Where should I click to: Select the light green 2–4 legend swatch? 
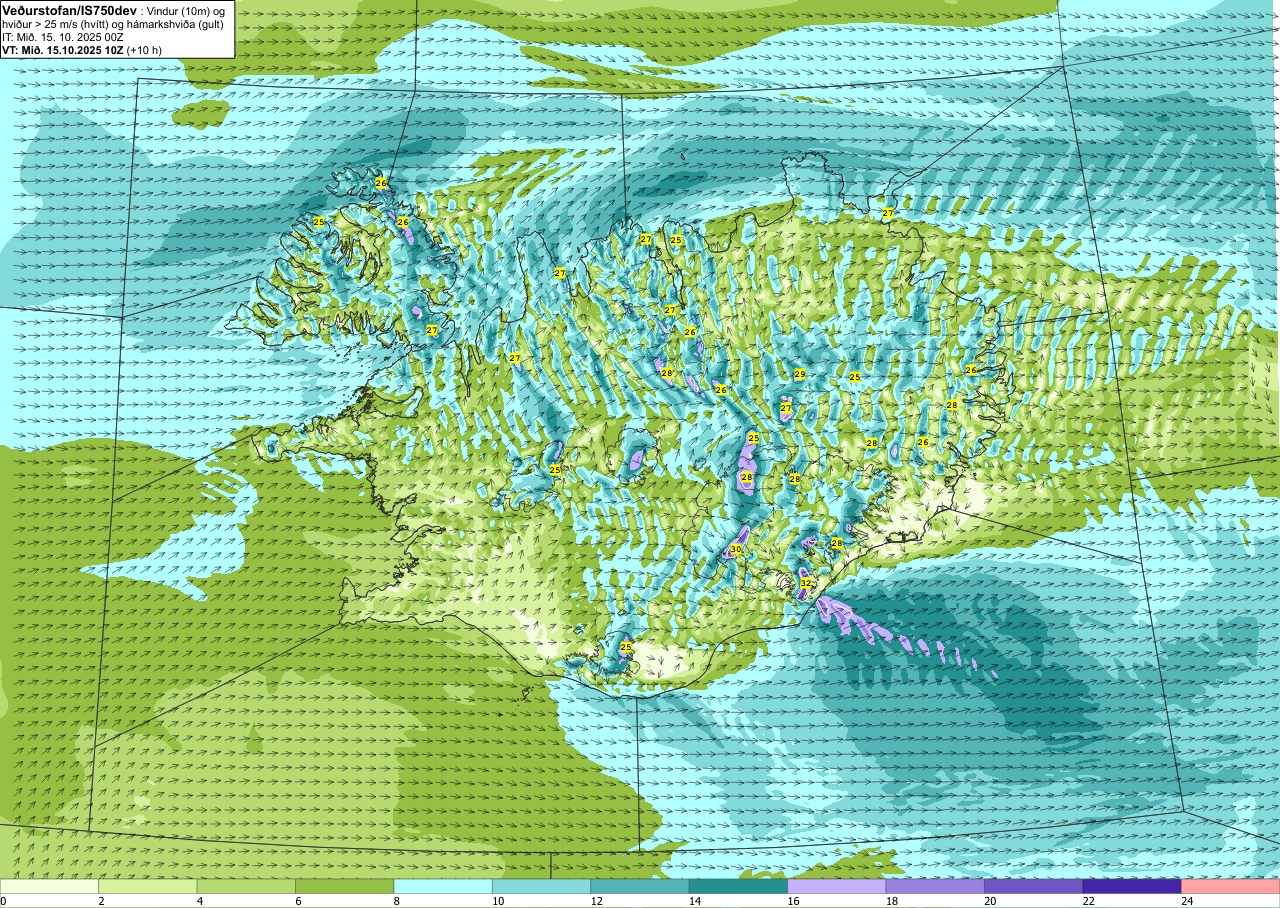click(148, 887)
